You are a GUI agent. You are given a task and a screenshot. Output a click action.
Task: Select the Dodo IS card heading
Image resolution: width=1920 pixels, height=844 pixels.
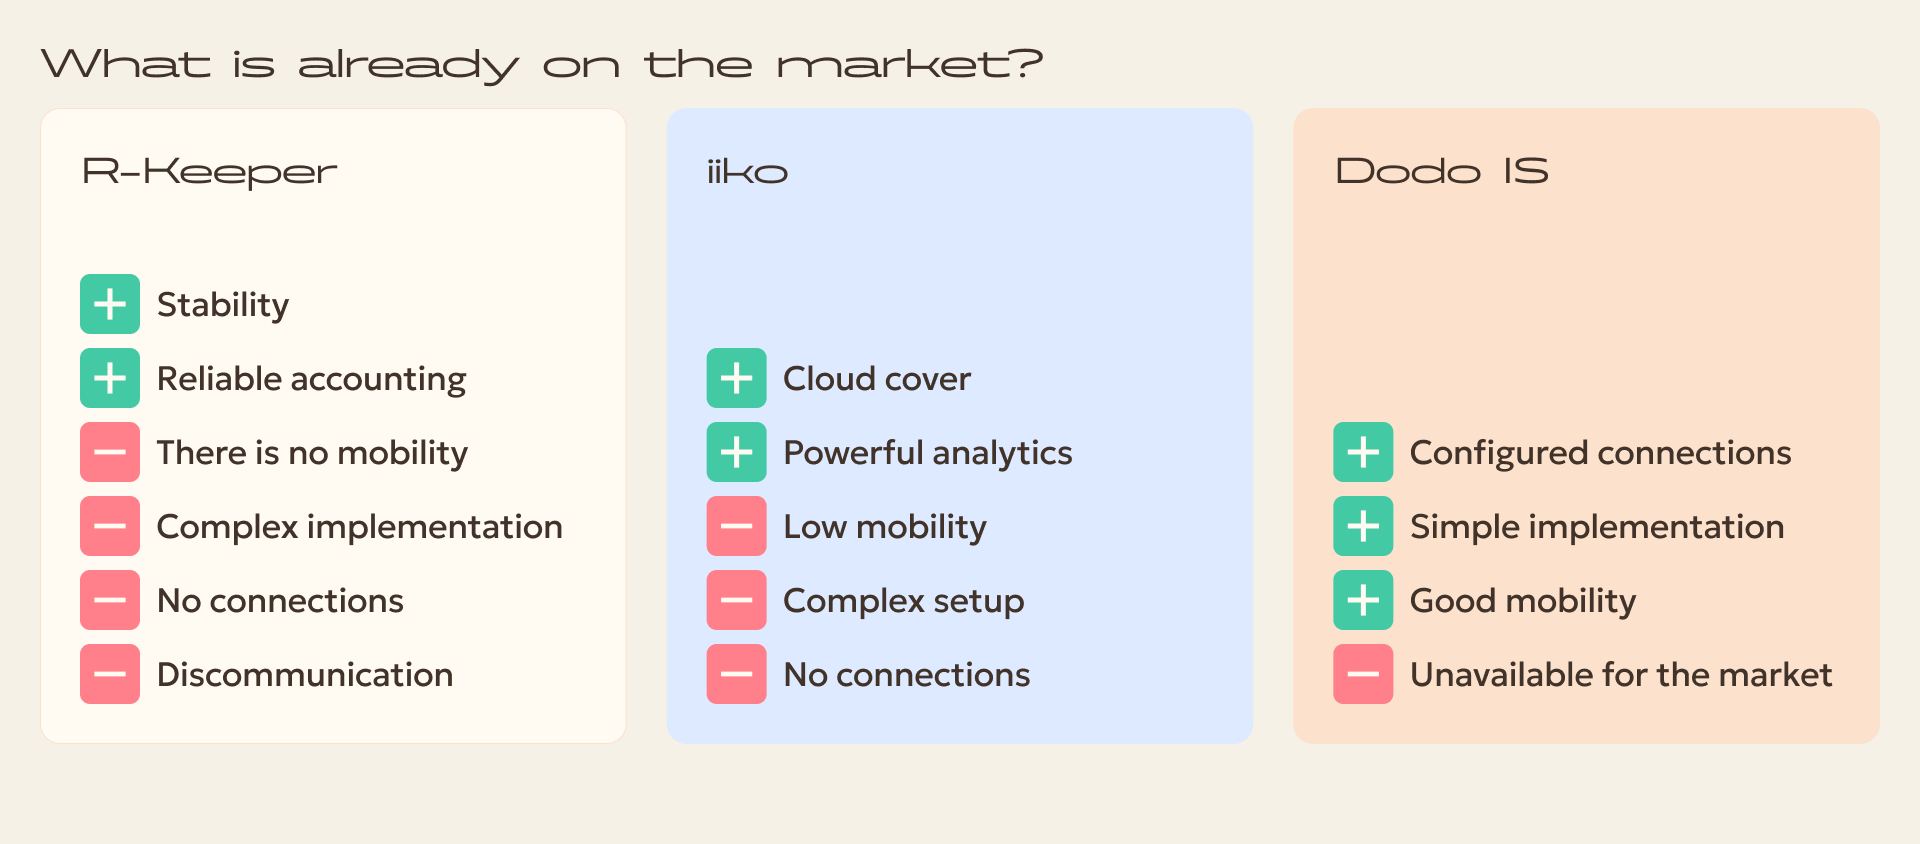point(1442,171)
